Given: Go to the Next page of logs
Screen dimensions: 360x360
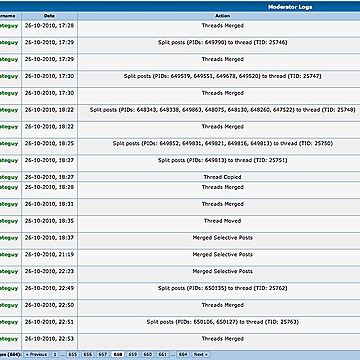Looking at the screenshot, I should pyautogui.click(x=201, y=354).
